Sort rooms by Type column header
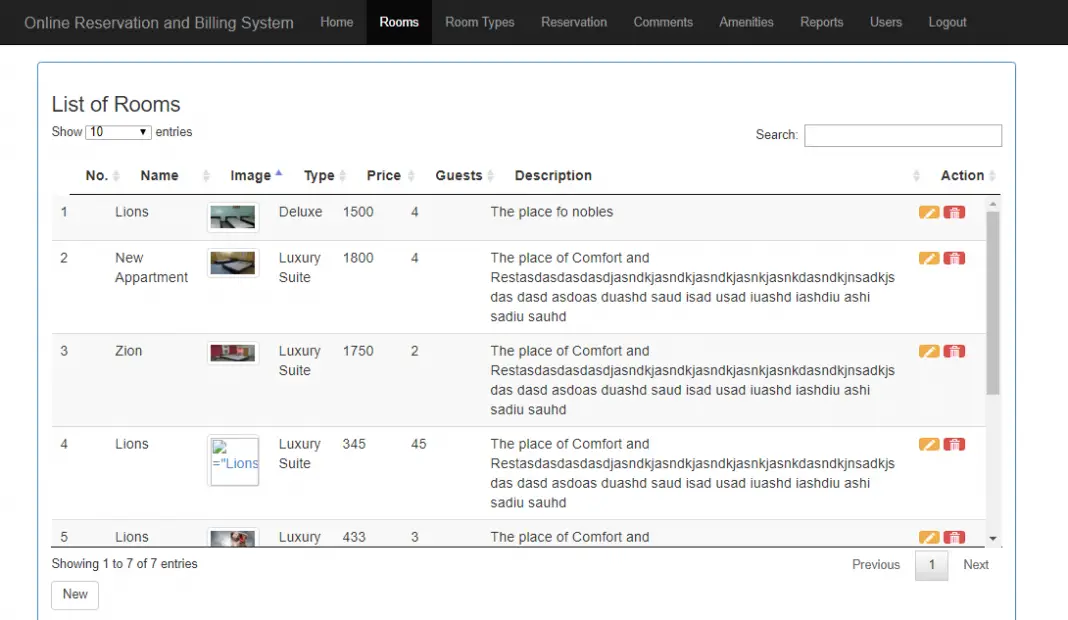Image resolution: width=1068 pixels, height=620 pixels. point(320,176)
